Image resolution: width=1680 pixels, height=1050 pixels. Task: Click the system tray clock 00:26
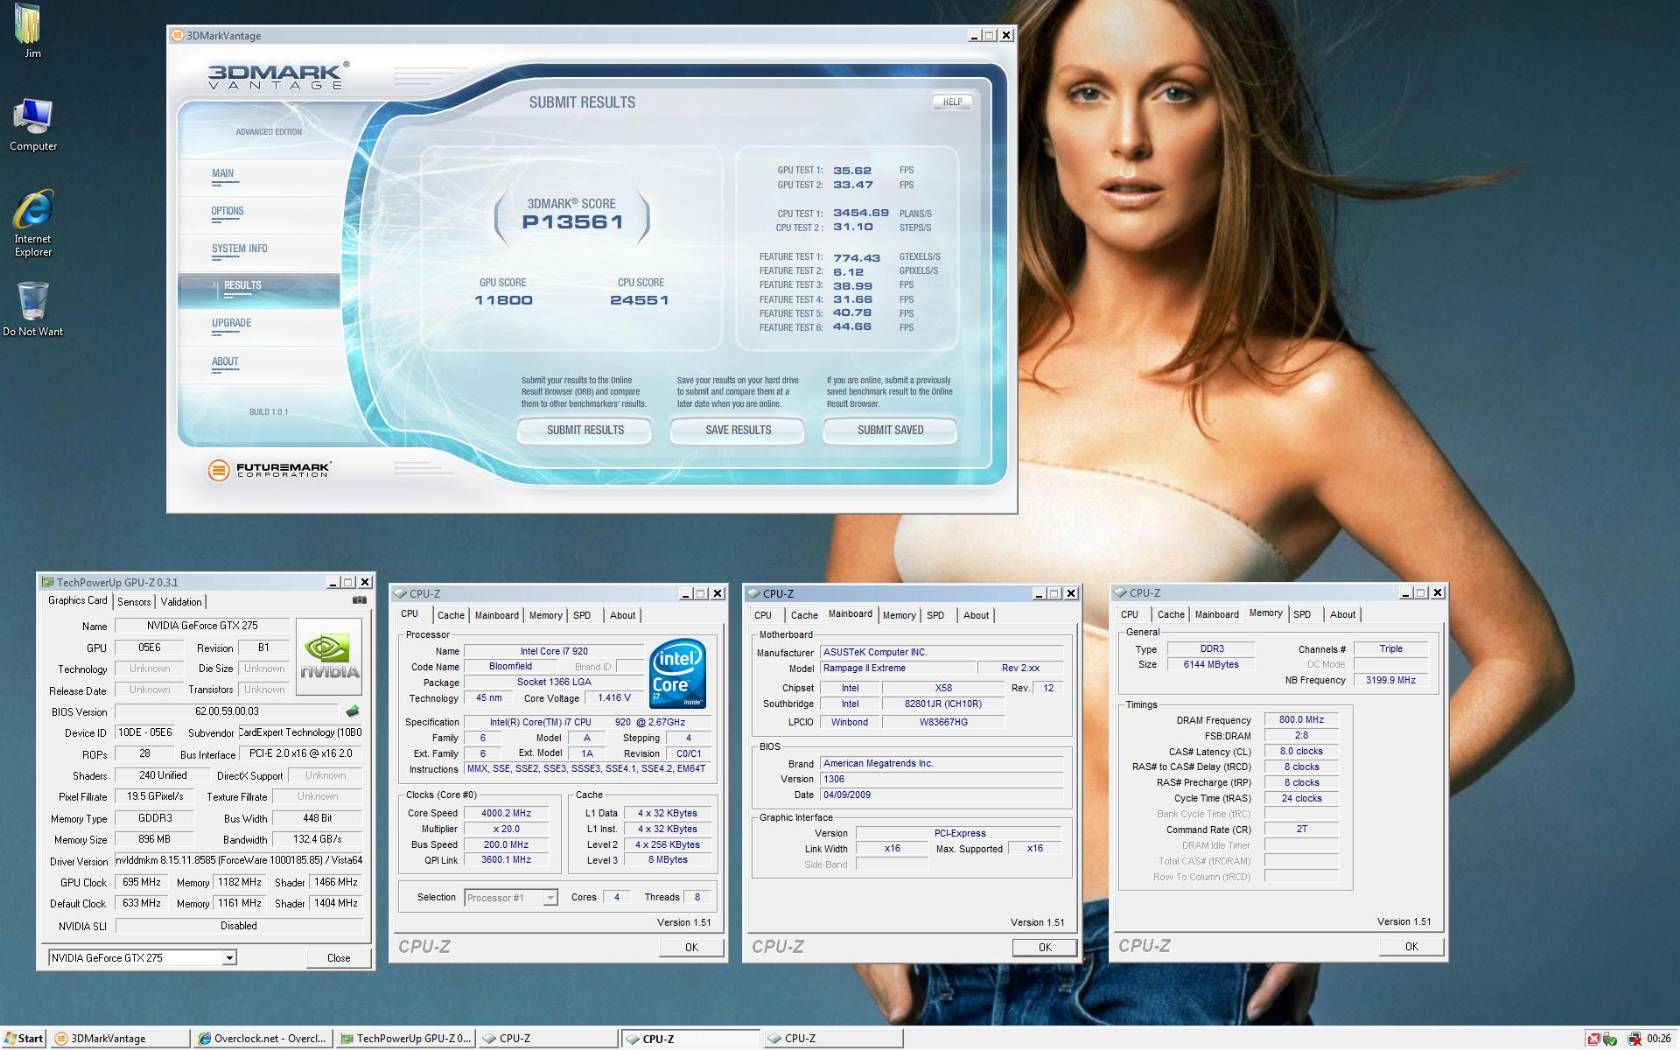(1658, 1039)
